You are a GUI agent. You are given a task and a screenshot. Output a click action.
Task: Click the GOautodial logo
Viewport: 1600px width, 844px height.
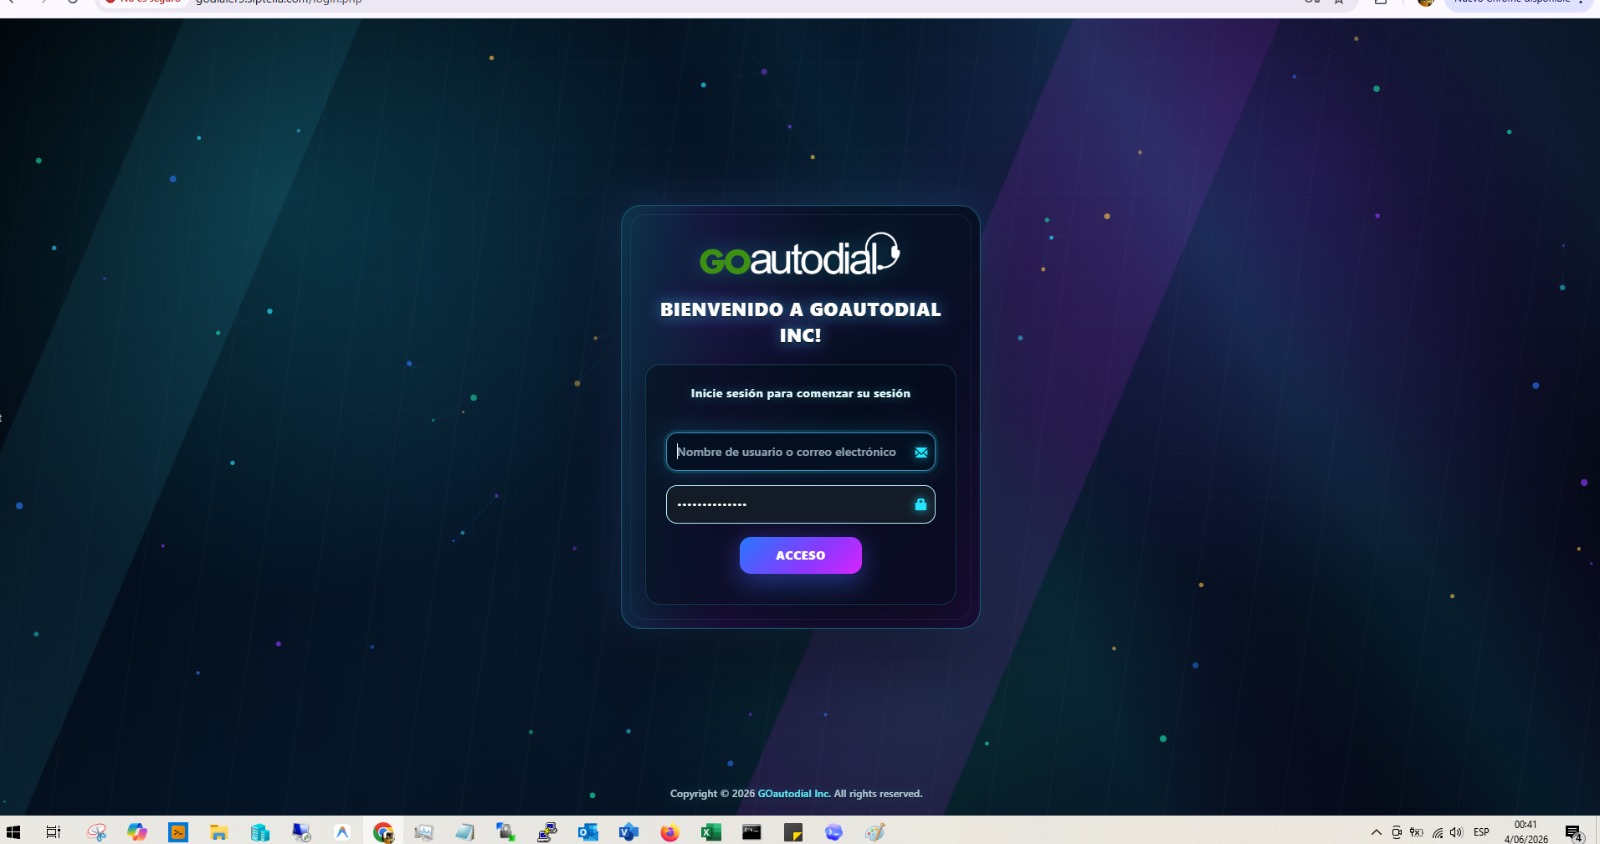[x=800, y=255]
